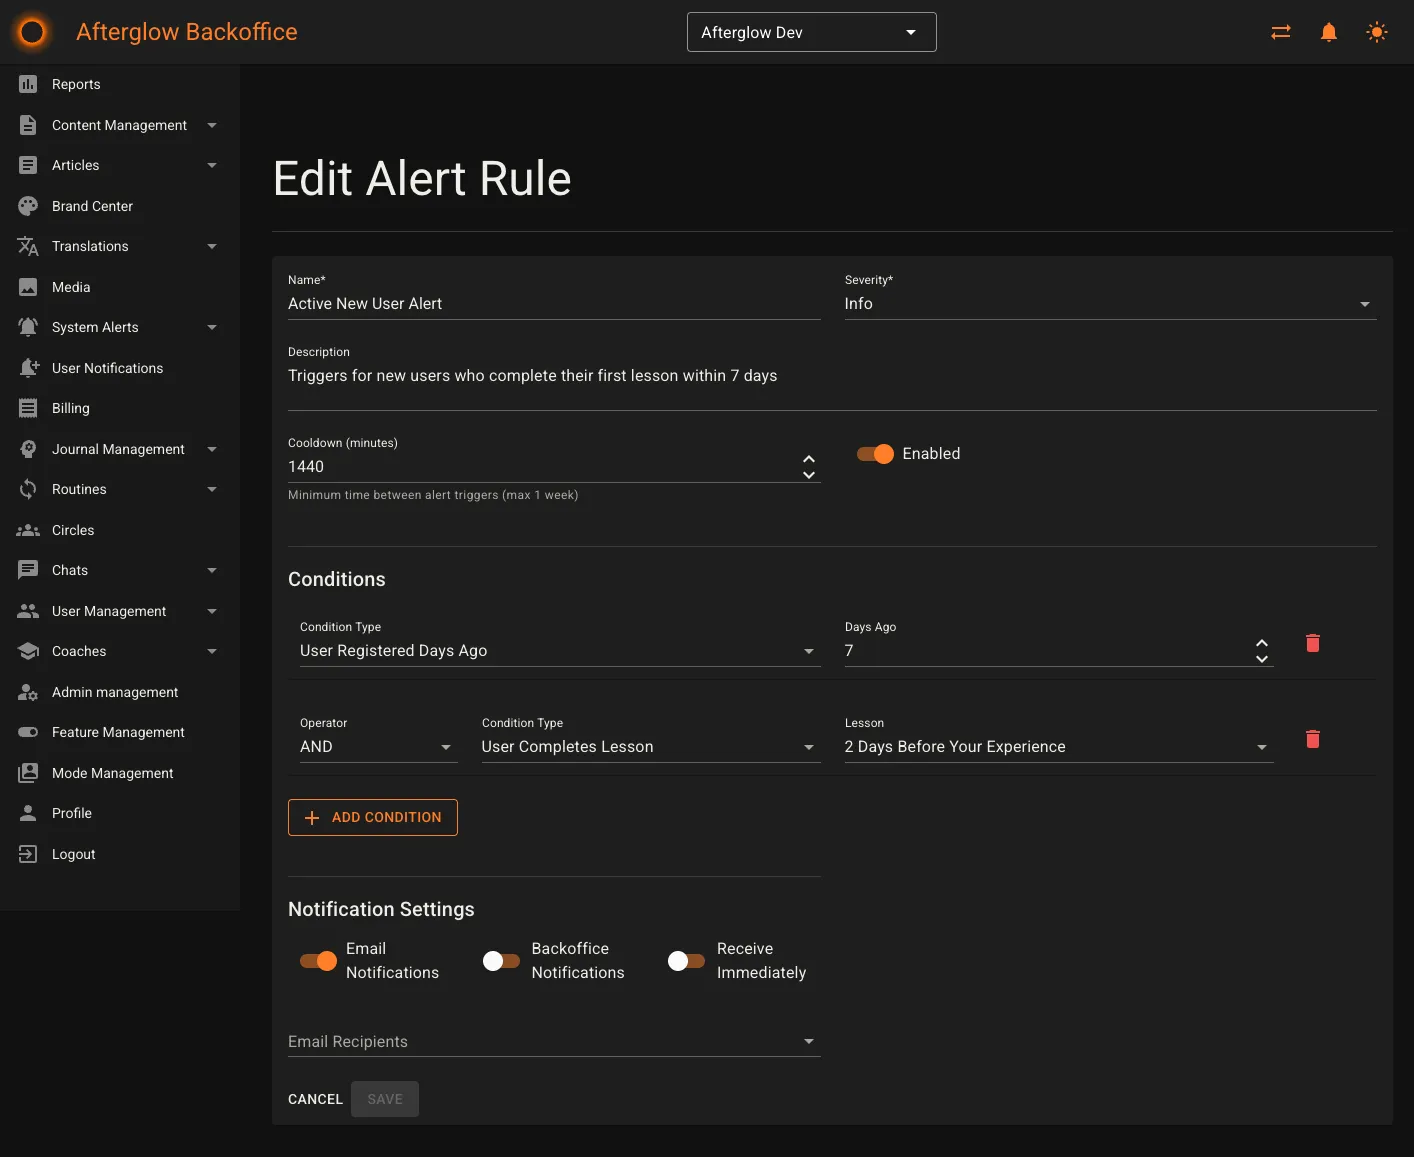
Task: Click the light mode sun icon
Action: point(1377,31)
